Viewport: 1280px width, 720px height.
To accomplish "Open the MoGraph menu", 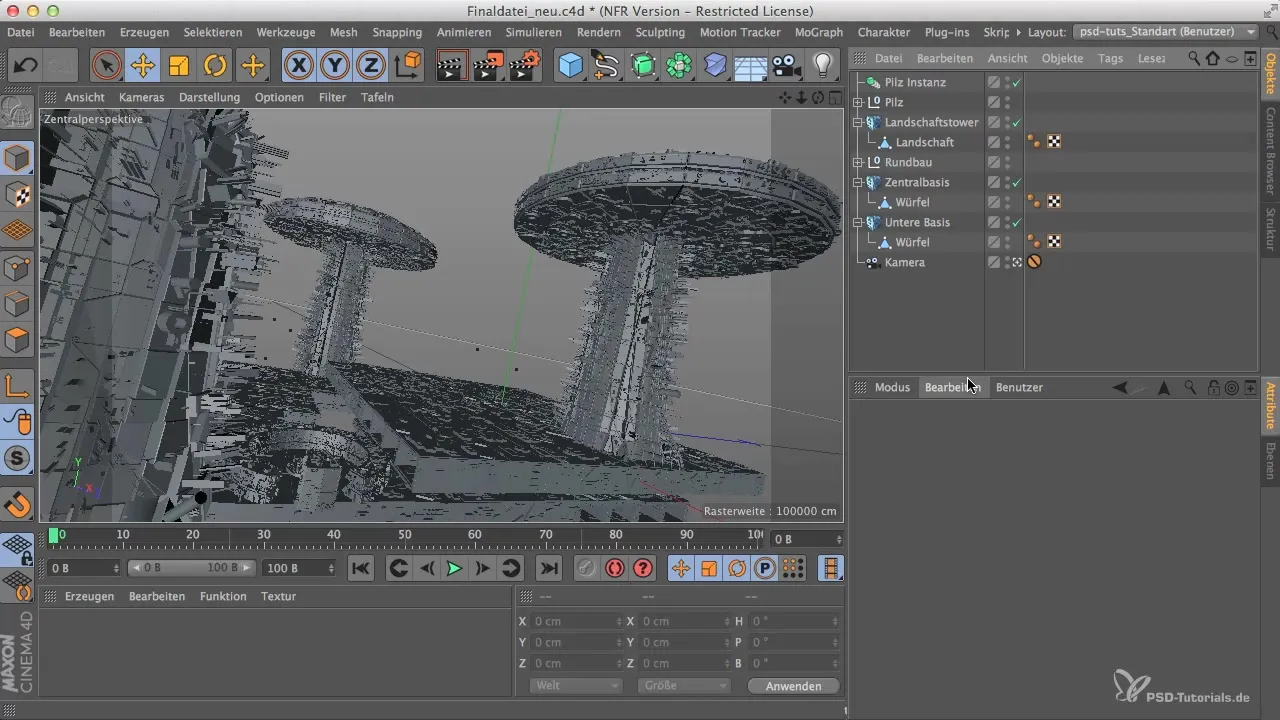I will pos(818,32).
